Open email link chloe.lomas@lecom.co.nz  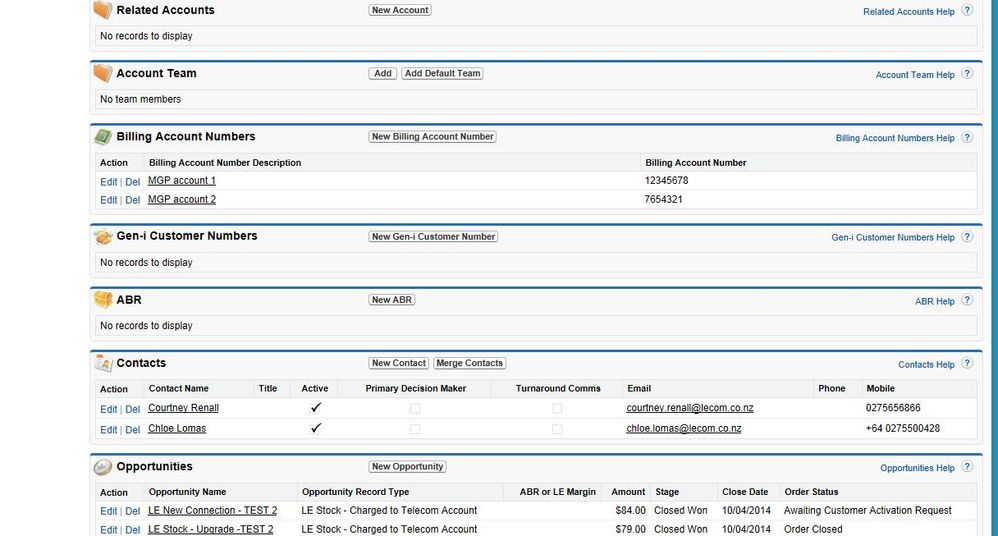[x=683, y=429]
